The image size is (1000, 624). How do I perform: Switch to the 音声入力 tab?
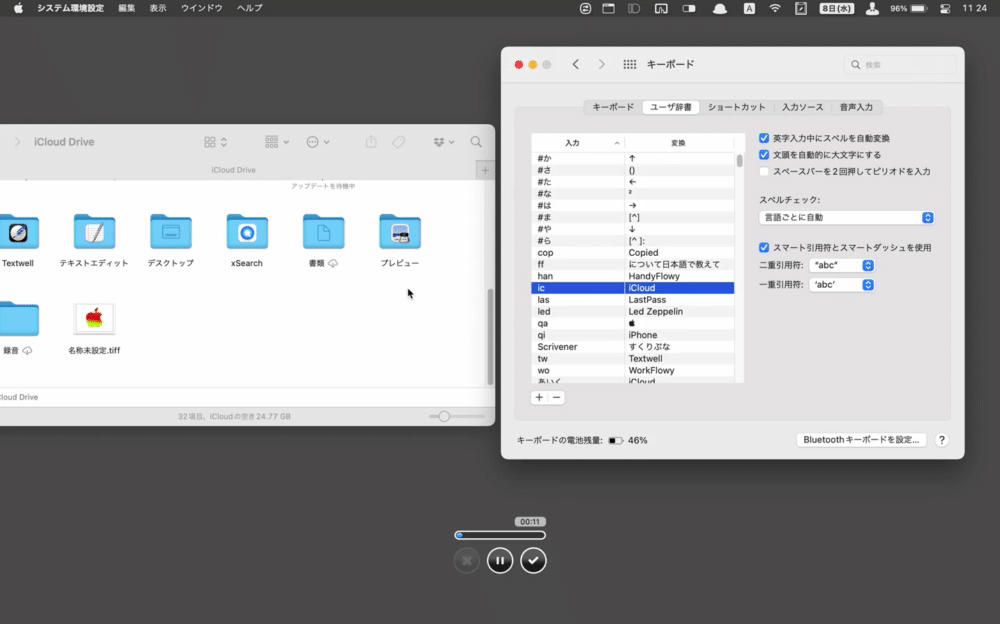click(857, 107)
